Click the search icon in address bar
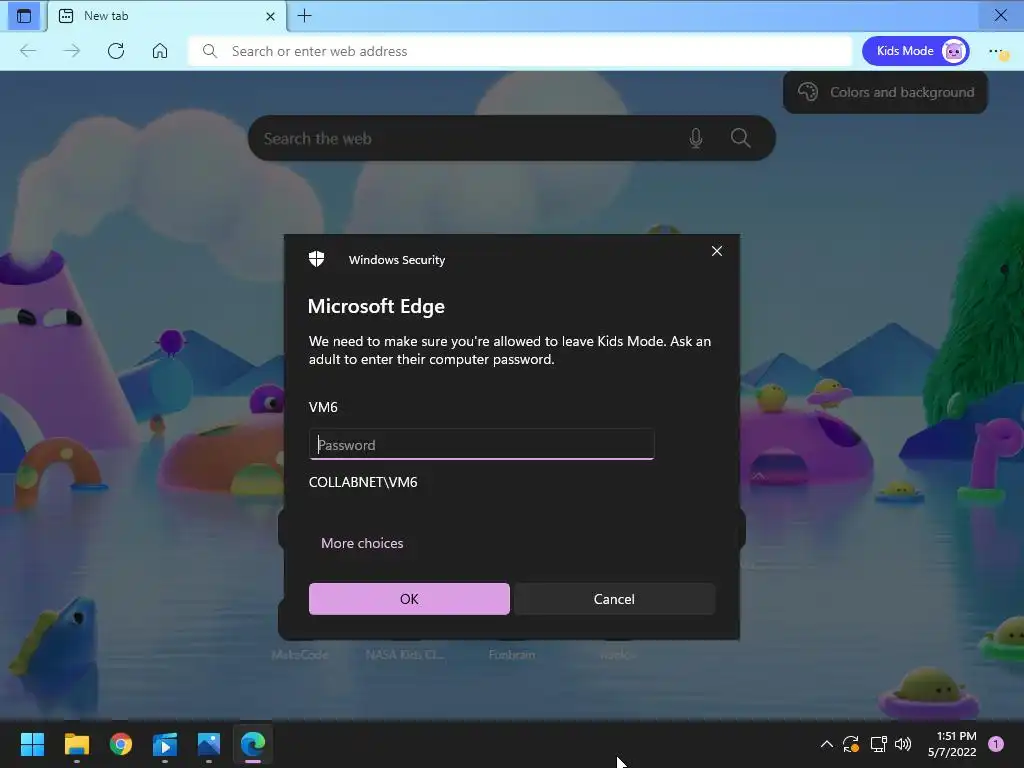The image size is (1024, 768). coord(210,51)
